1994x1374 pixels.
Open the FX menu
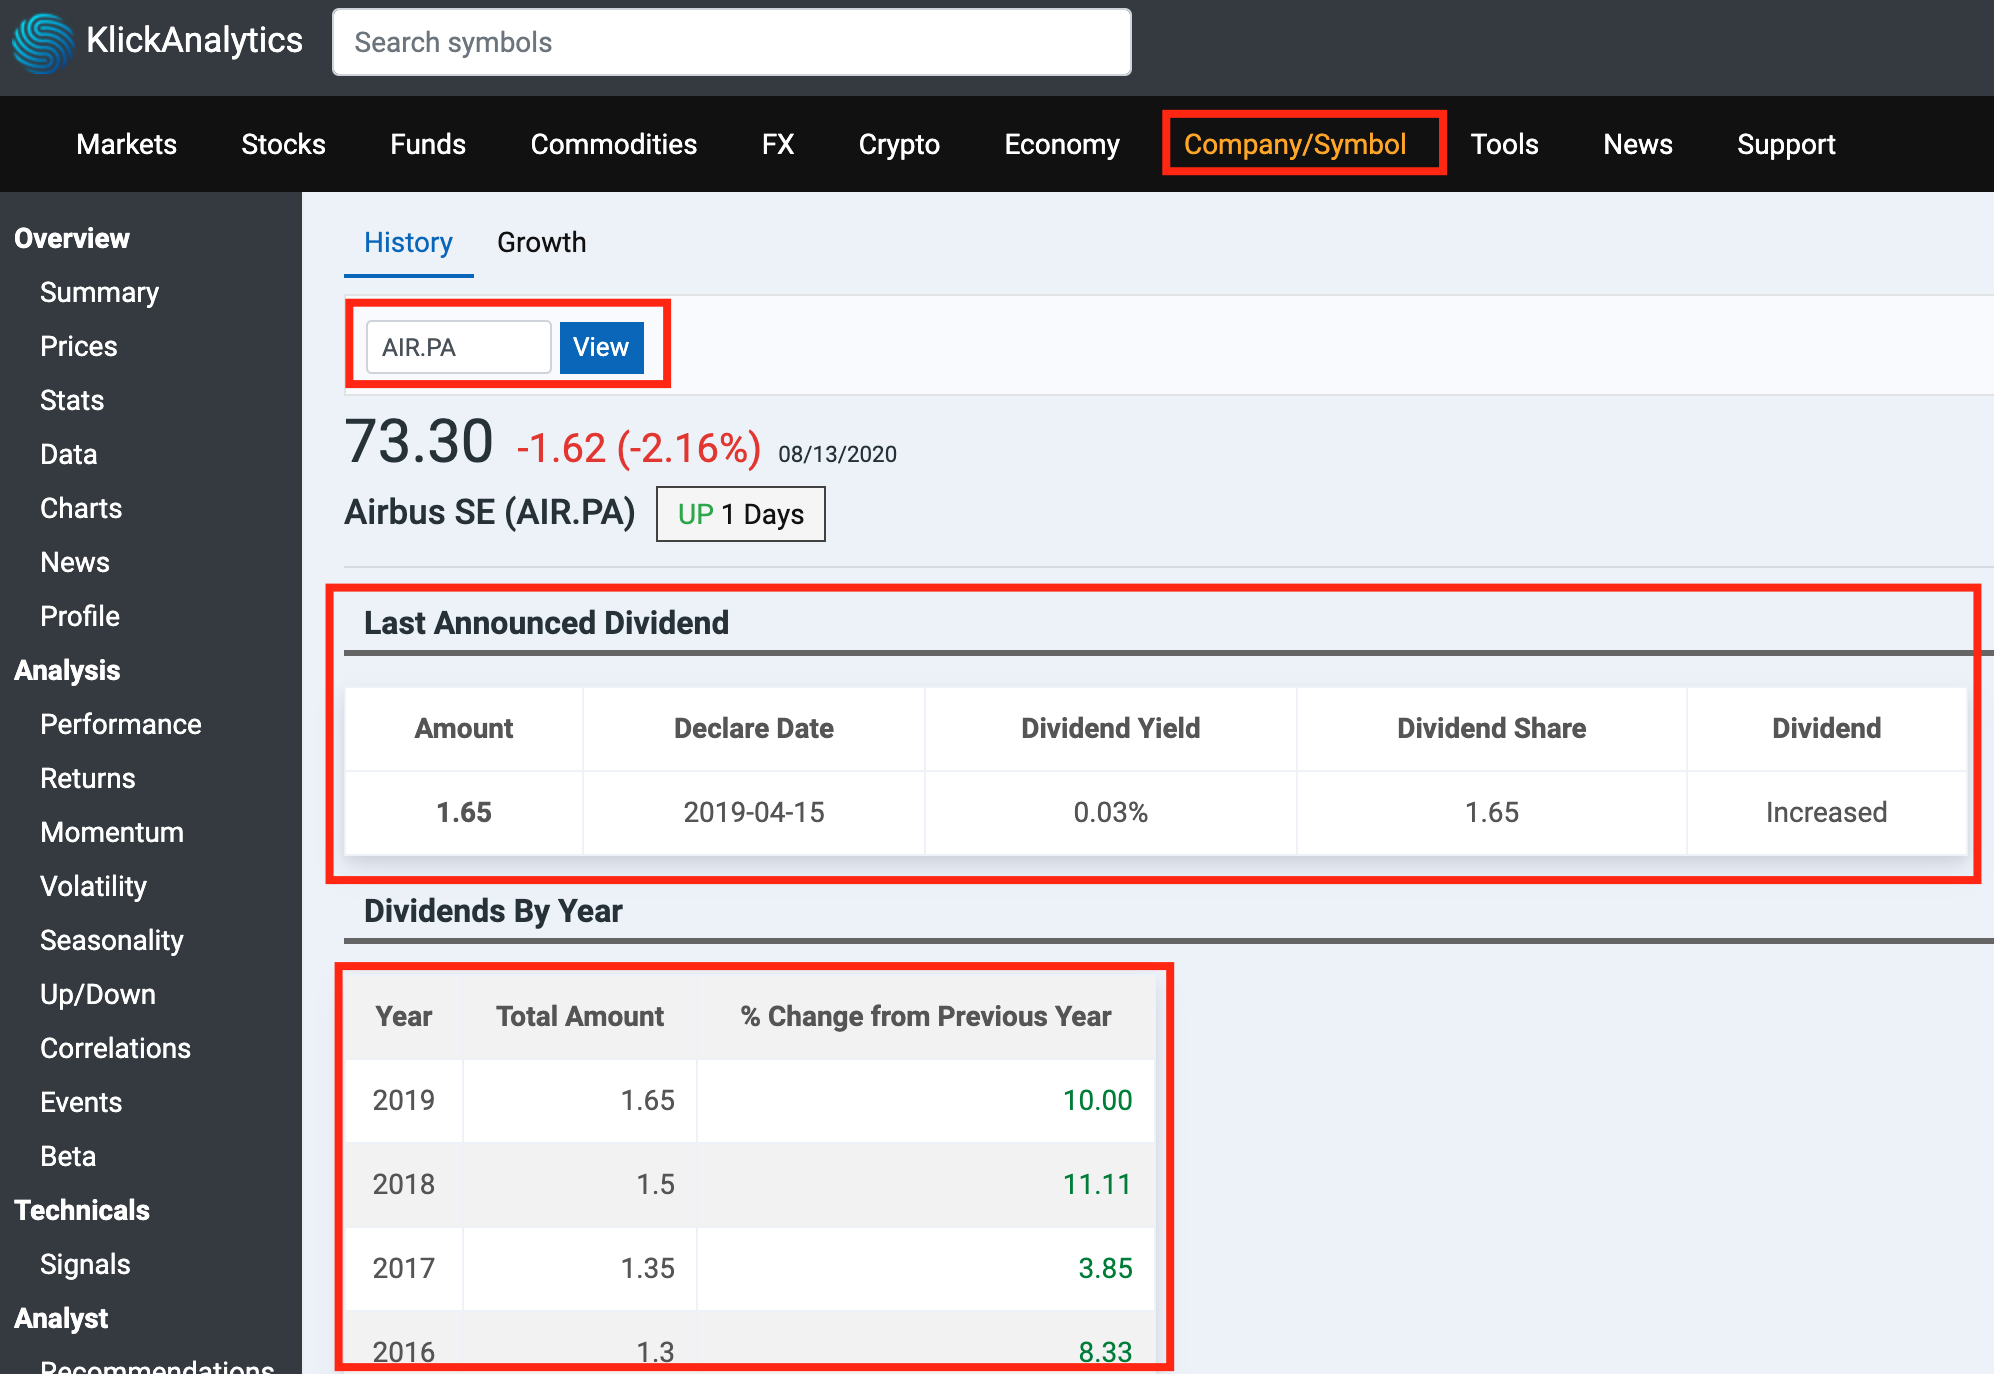click(777, 144)
